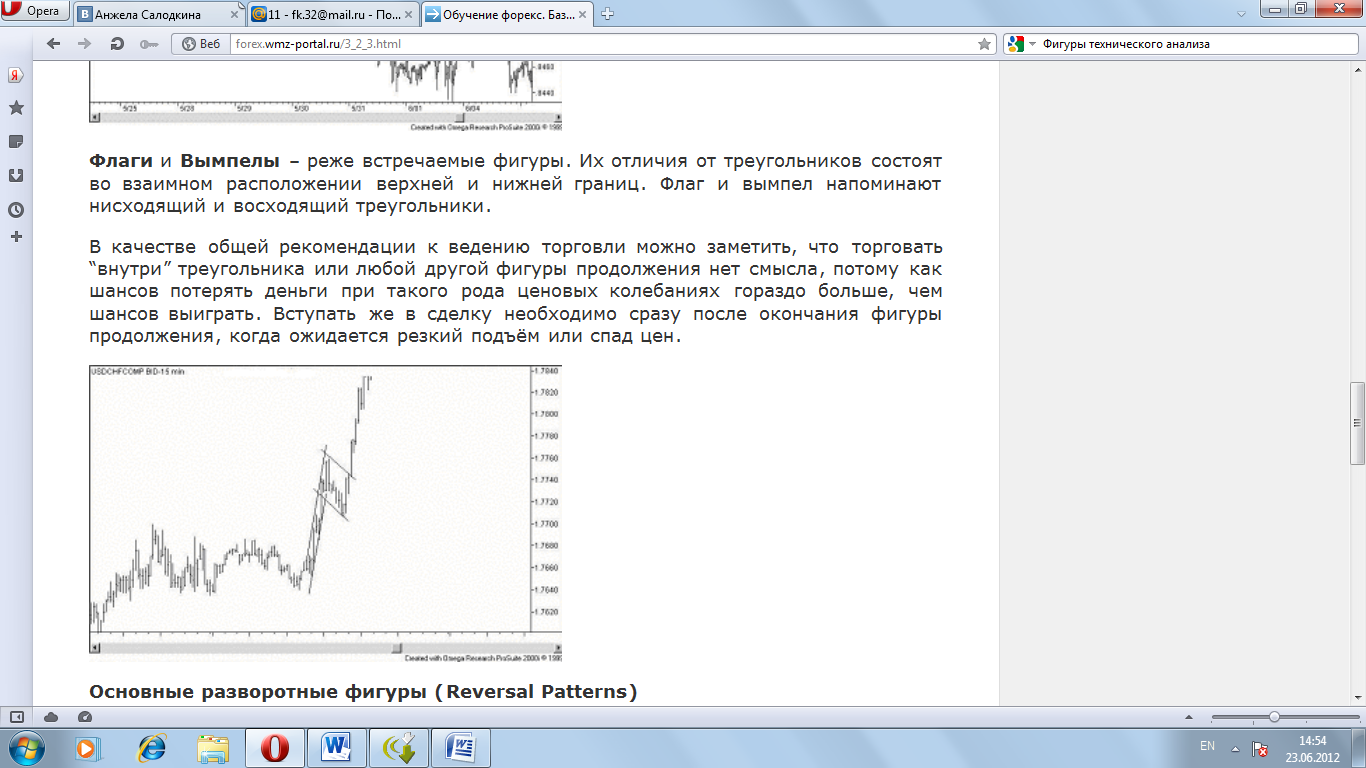Image resolution: width=1366 pixels, height=768 pixels.
Task: Open the Windows Start menu
Action: click(x=27, y=747)
